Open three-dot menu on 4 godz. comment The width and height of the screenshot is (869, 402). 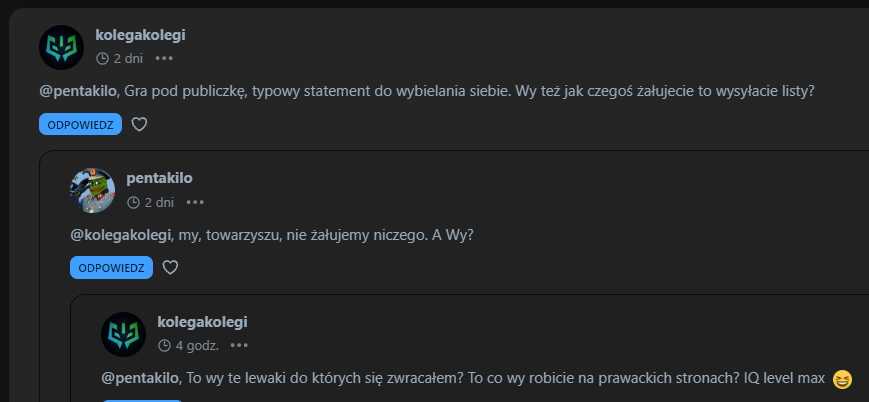point(239,345)
